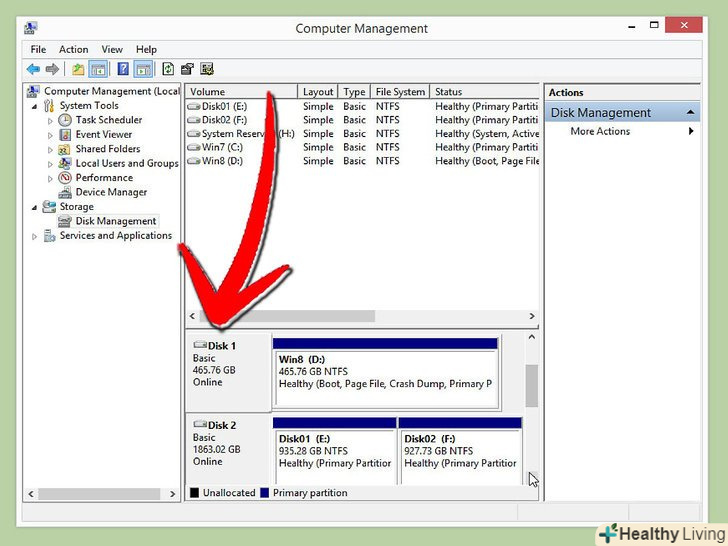
Task: Sort by the Layout column header
Action: 318,92
